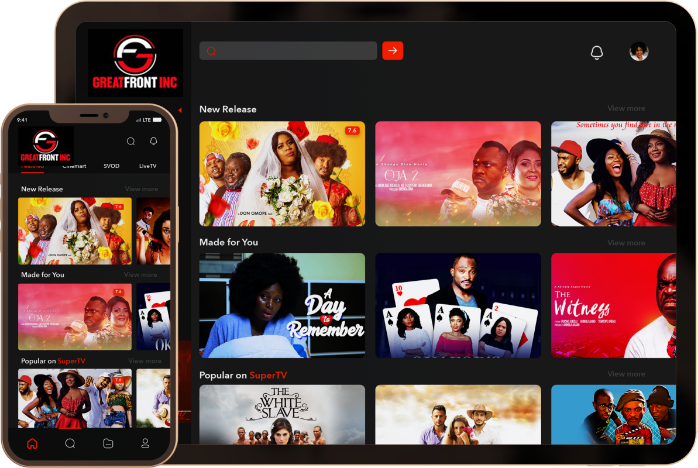Tap the phone bottom bar search icon
This screenshot has height=468, width=698.
click(x=70, y=444)
